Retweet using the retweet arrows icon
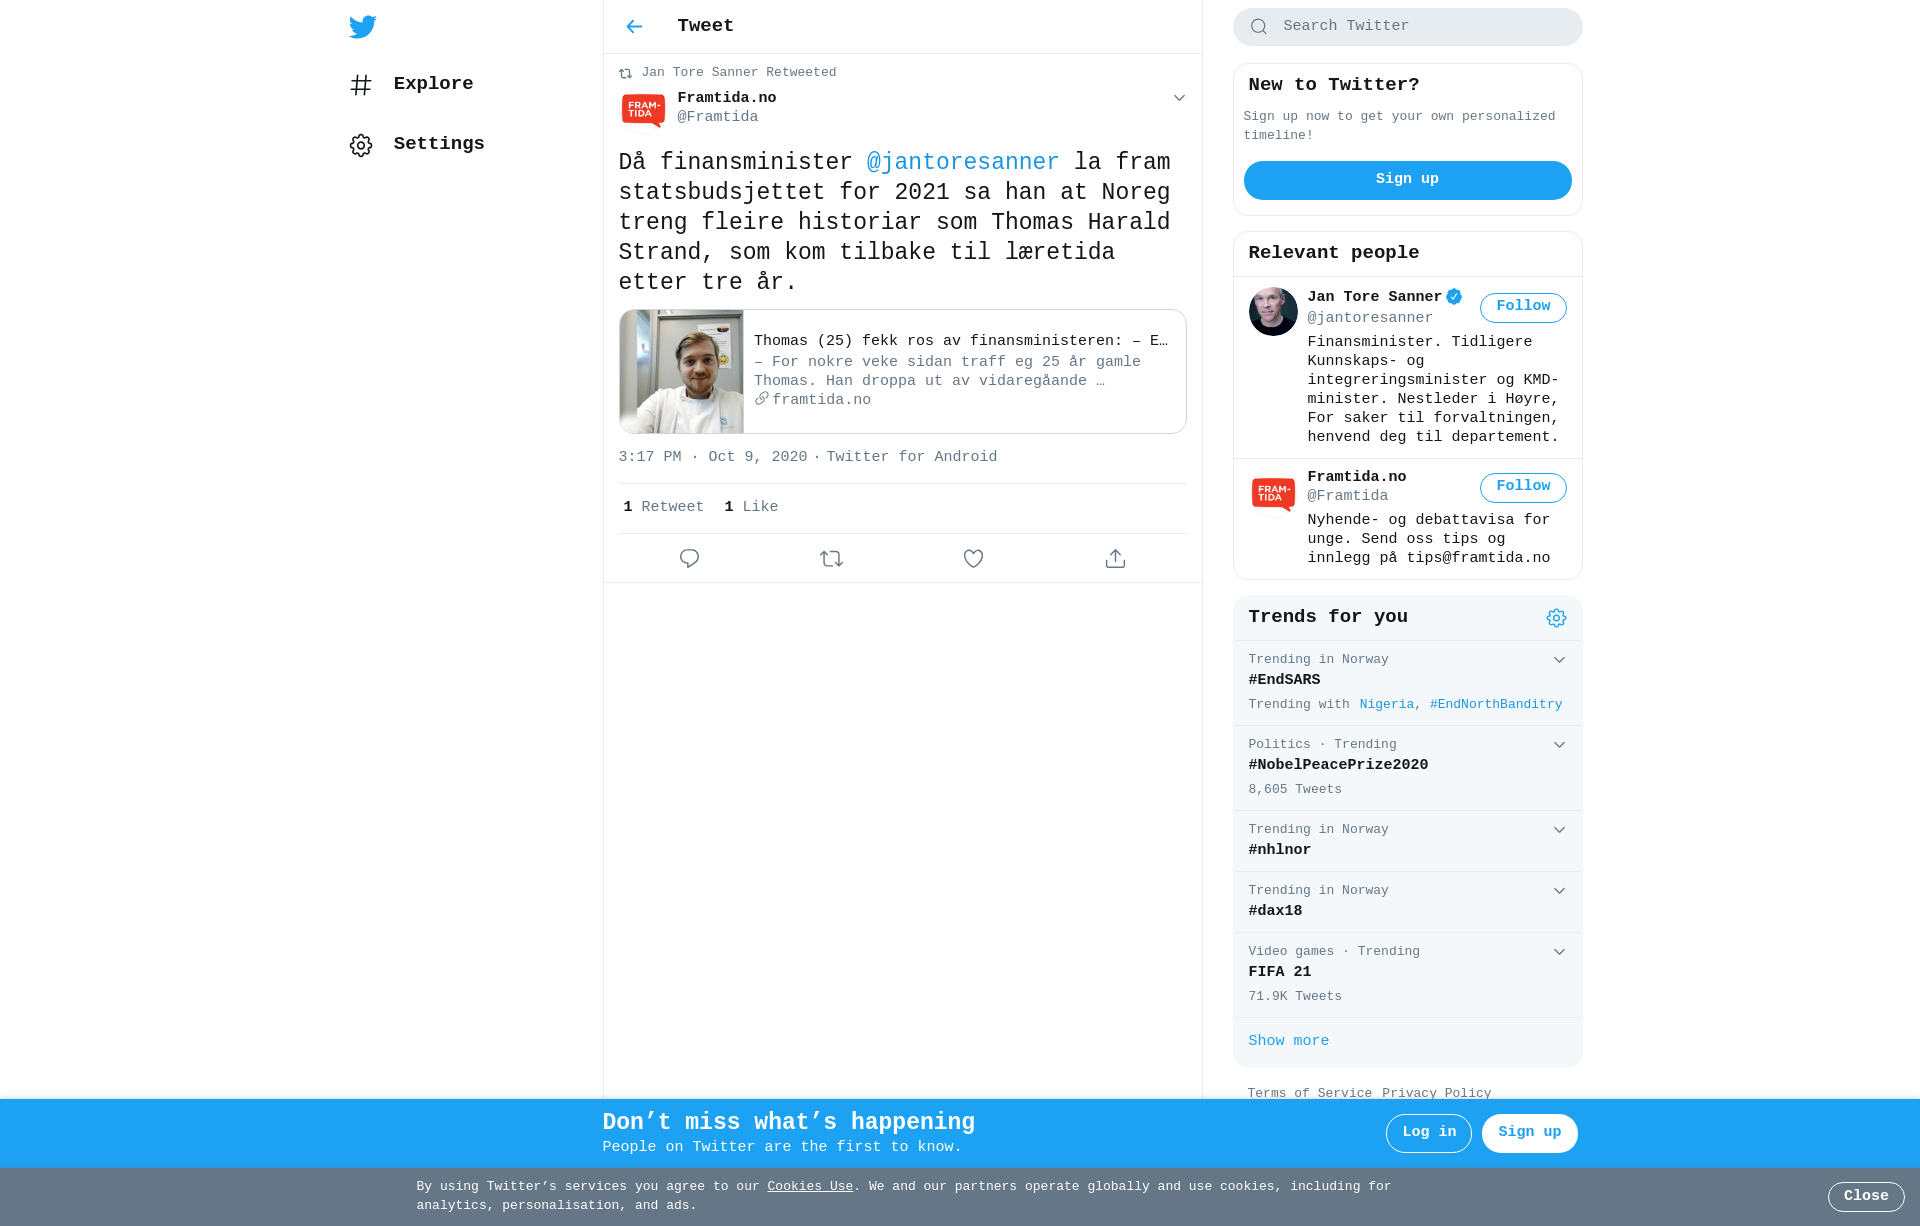 pyautogui.click(x=831, y=559)
